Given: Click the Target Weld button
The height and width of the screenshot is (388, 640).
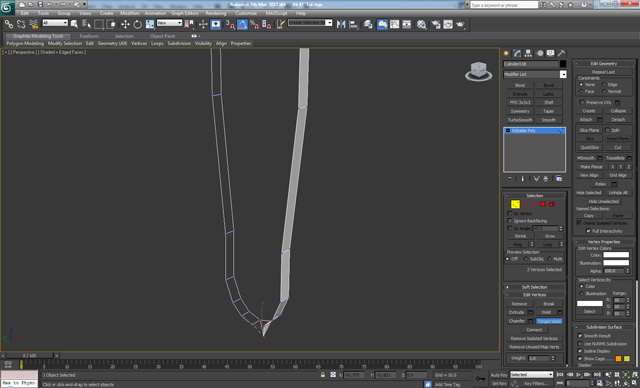Looking at the screenshot, I should 549,321.
